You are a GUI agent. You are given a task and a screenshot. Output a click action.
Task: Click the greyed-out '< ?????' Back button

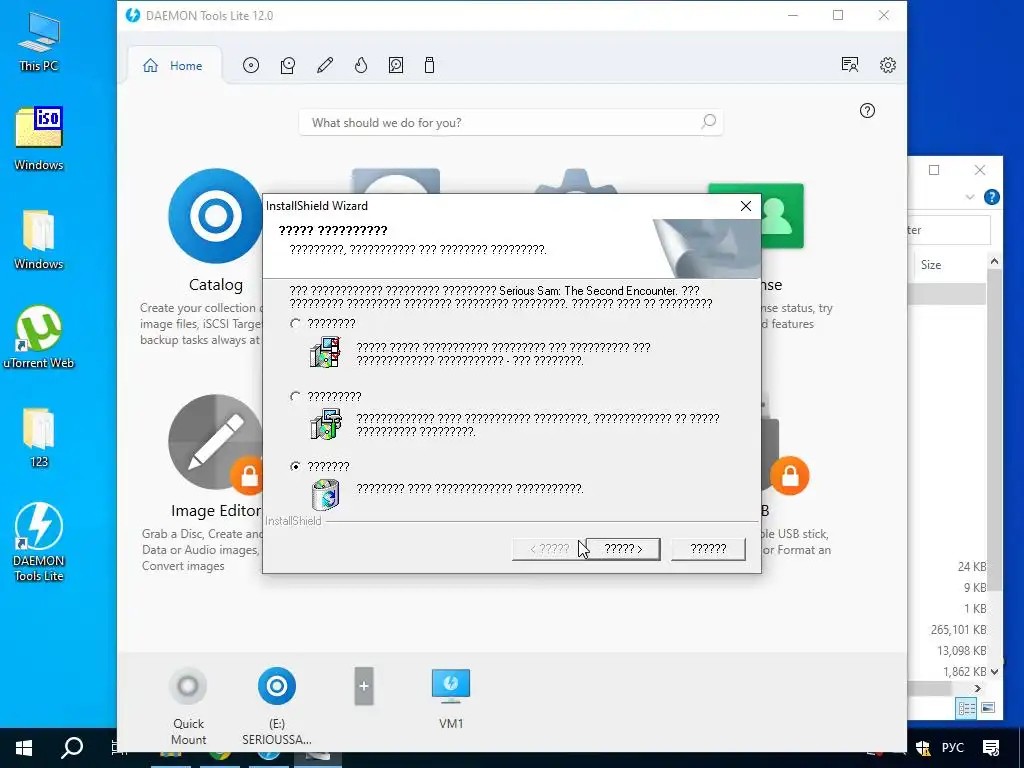[549, 549]
